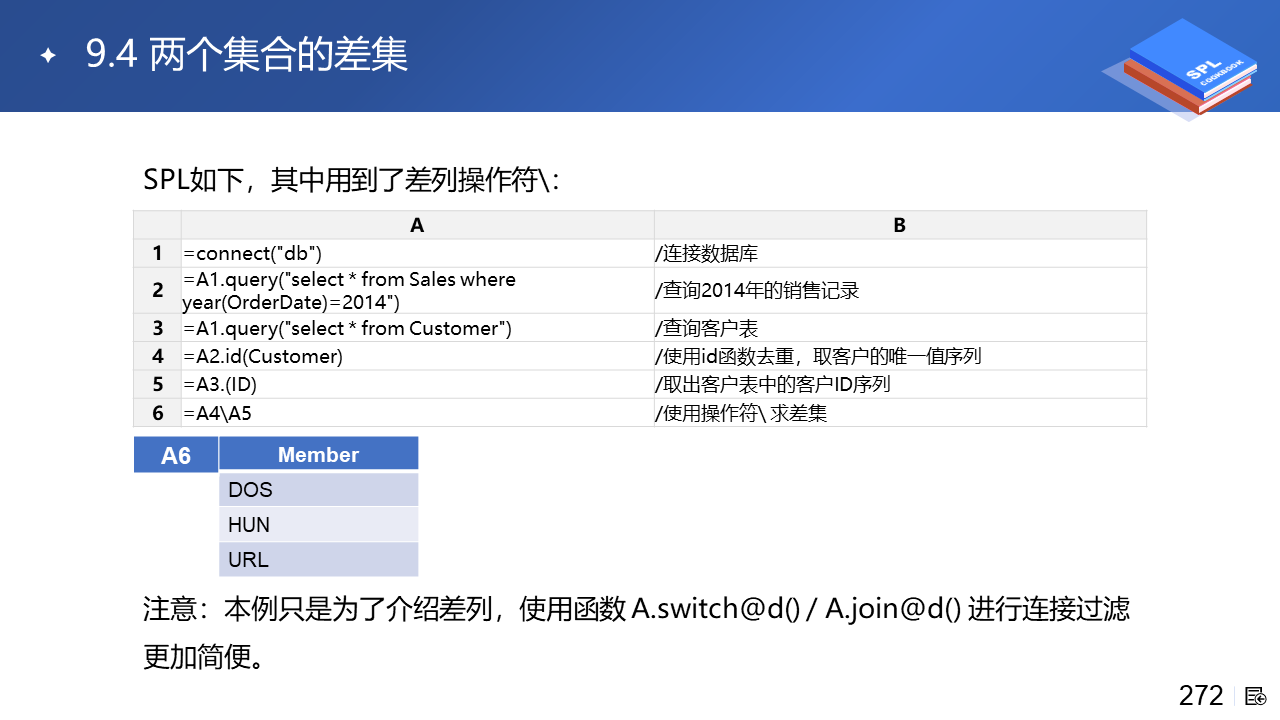
Task: Click the =A2.id(Customer) cell
Action: tap(417, 356)
